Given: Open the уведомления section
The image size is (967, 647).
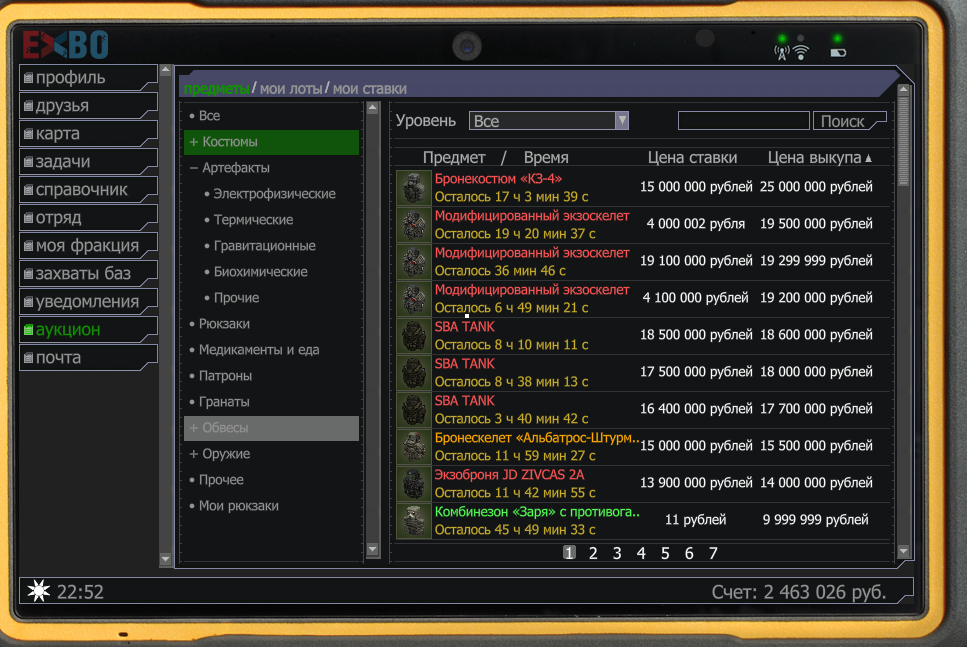Looking at the screenshot, I should pos(88,302).
